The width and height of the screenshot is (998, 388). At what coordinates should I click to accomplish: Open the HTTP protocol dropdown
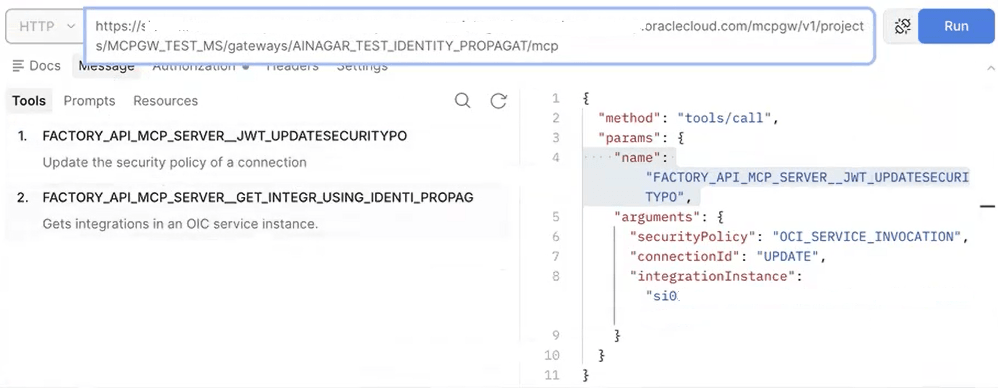pyautogui.click(x=45, y=26)
